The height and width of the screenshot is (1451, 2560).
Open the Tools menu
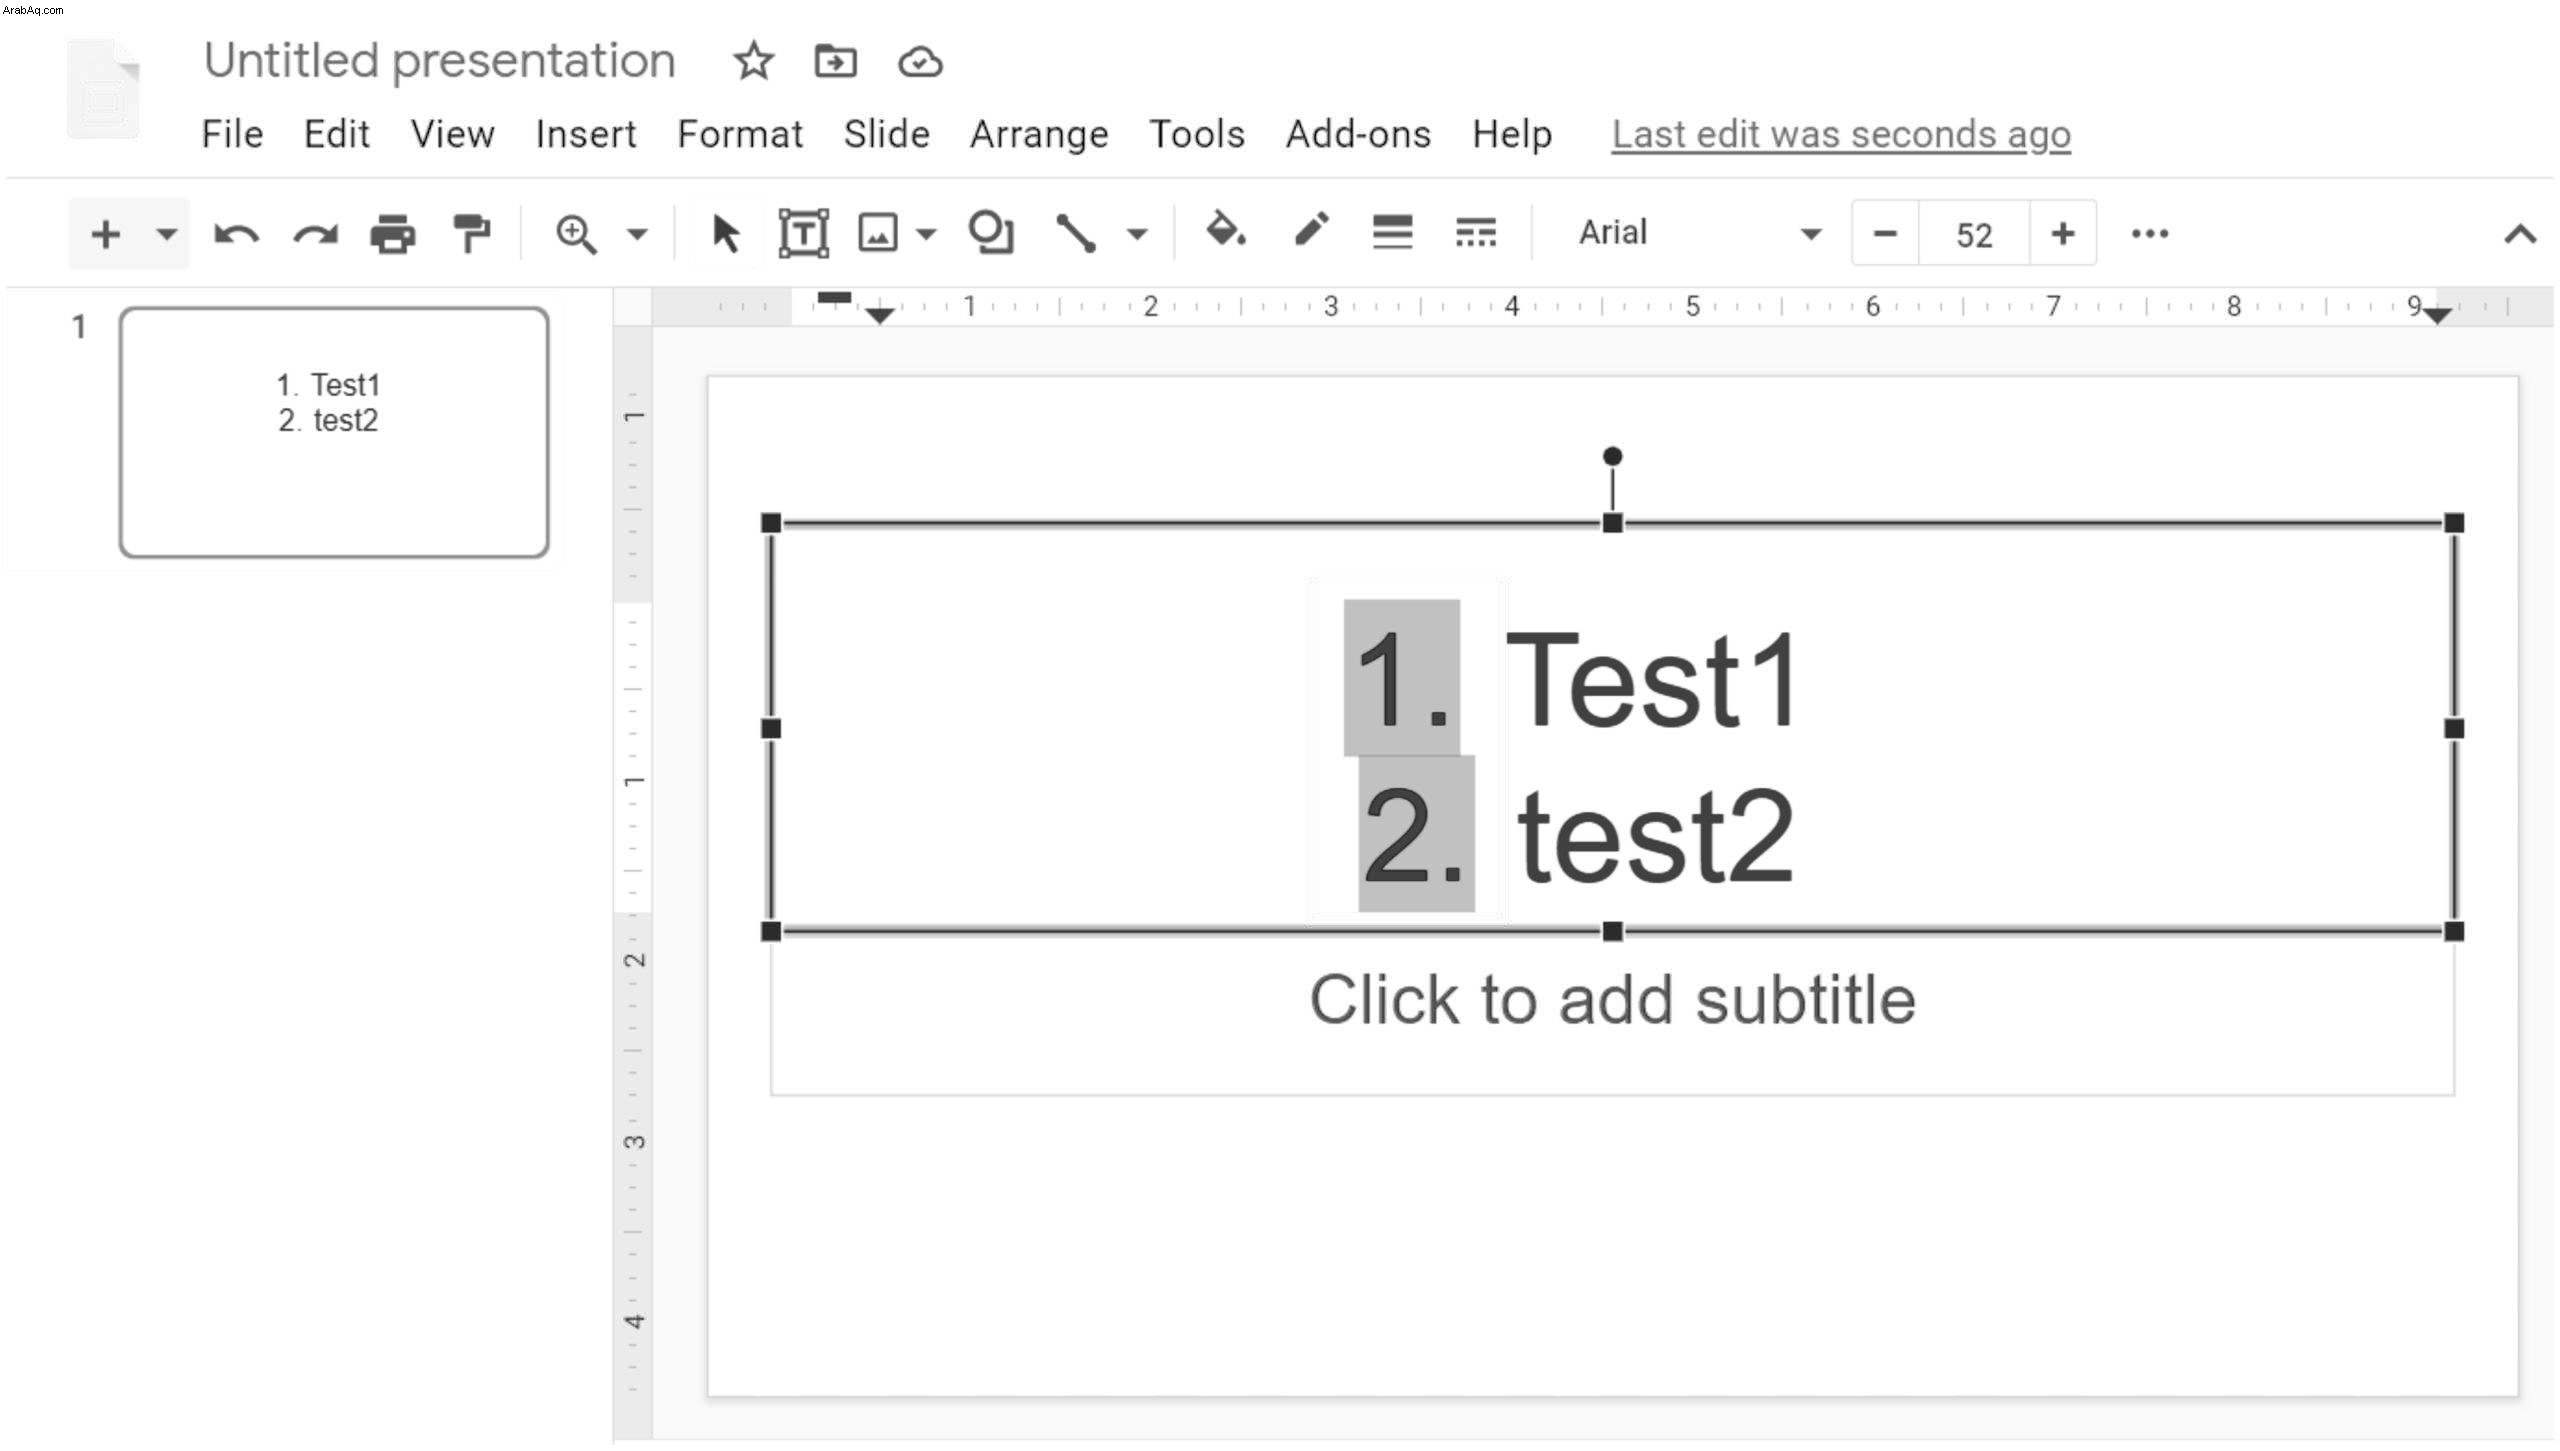pos(1197,134)
